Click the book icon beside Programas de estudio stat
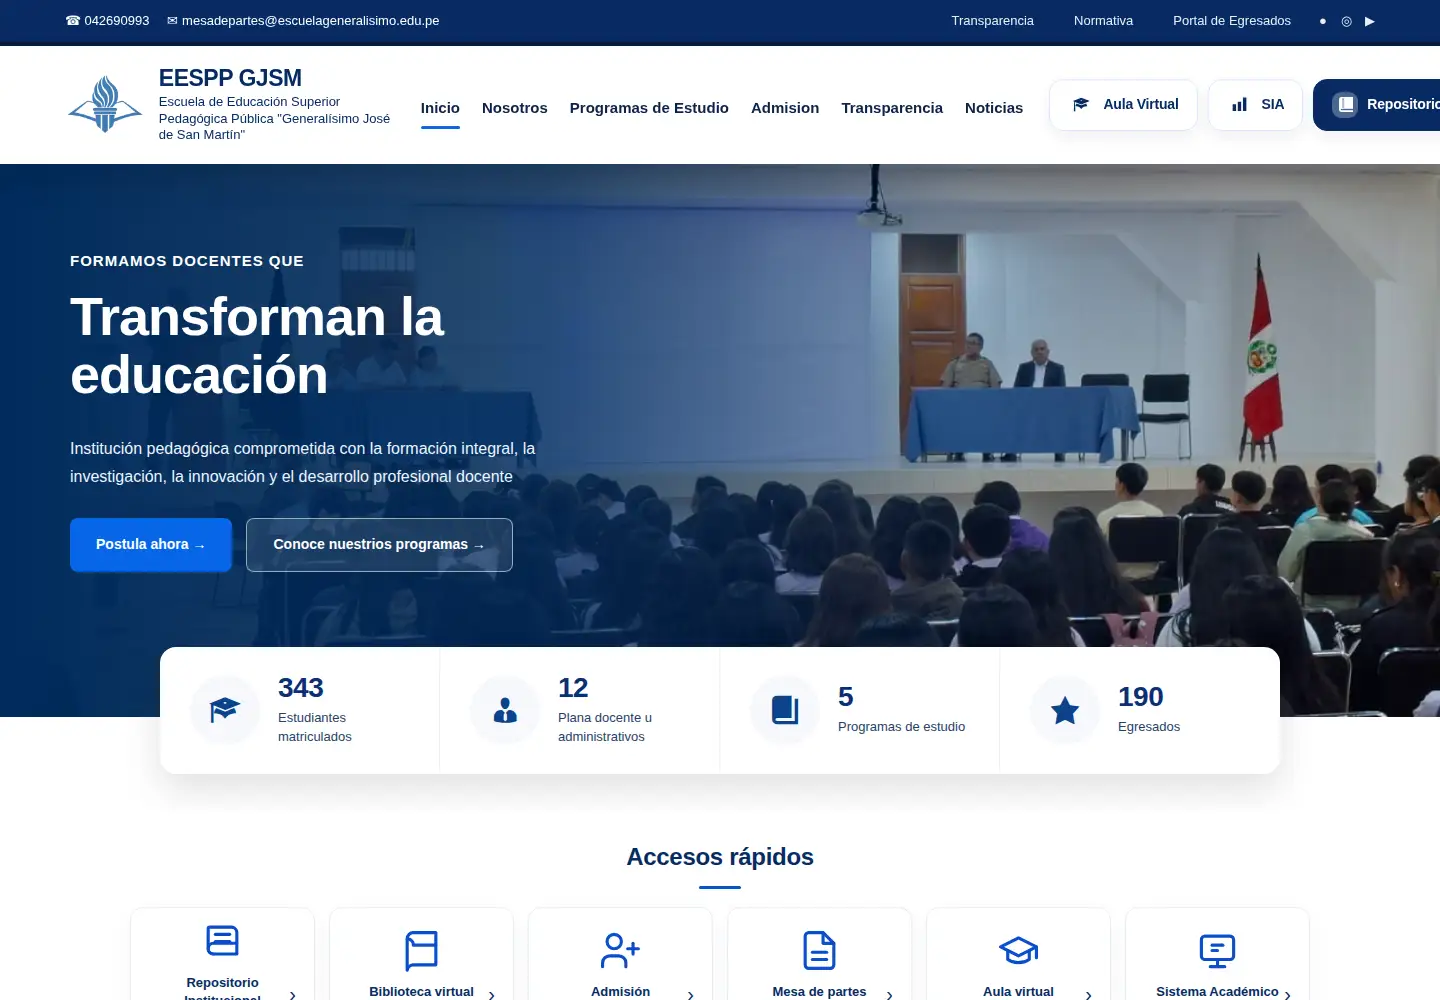Screen dimensions: 1440x1000 point(785,710)
